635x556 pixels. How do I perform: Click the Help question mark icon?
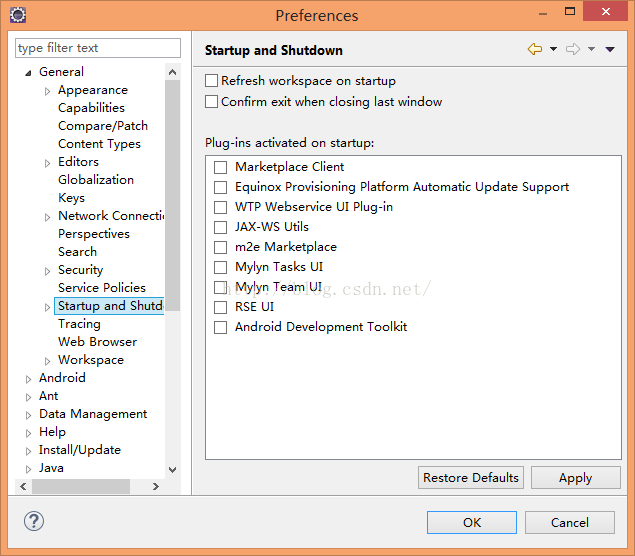coord(34,521)
